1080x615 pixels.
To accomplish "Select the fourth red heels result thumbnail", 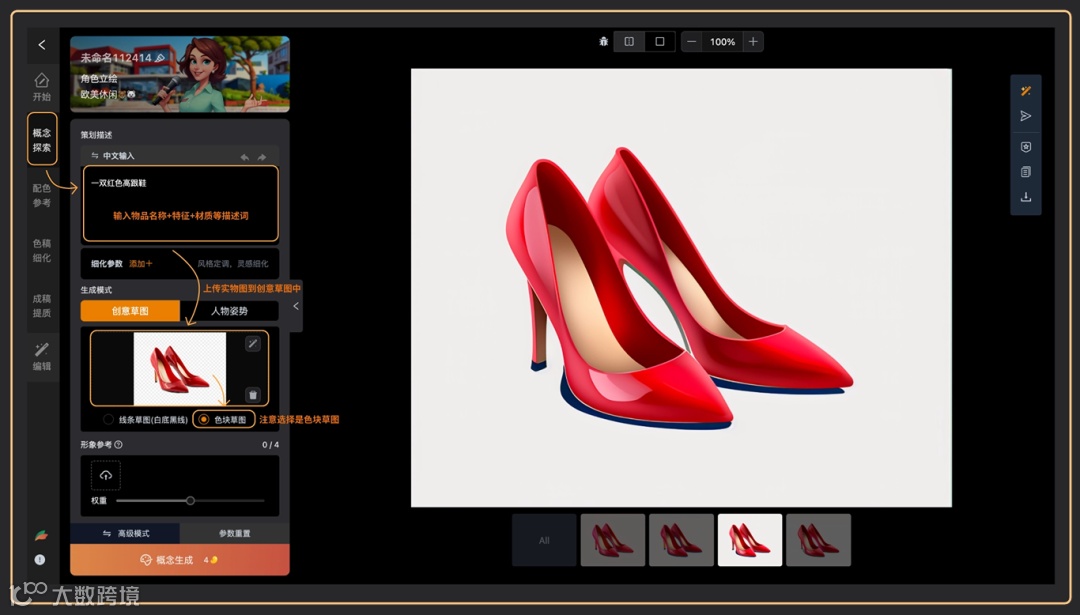I will (x=818, y=540).
